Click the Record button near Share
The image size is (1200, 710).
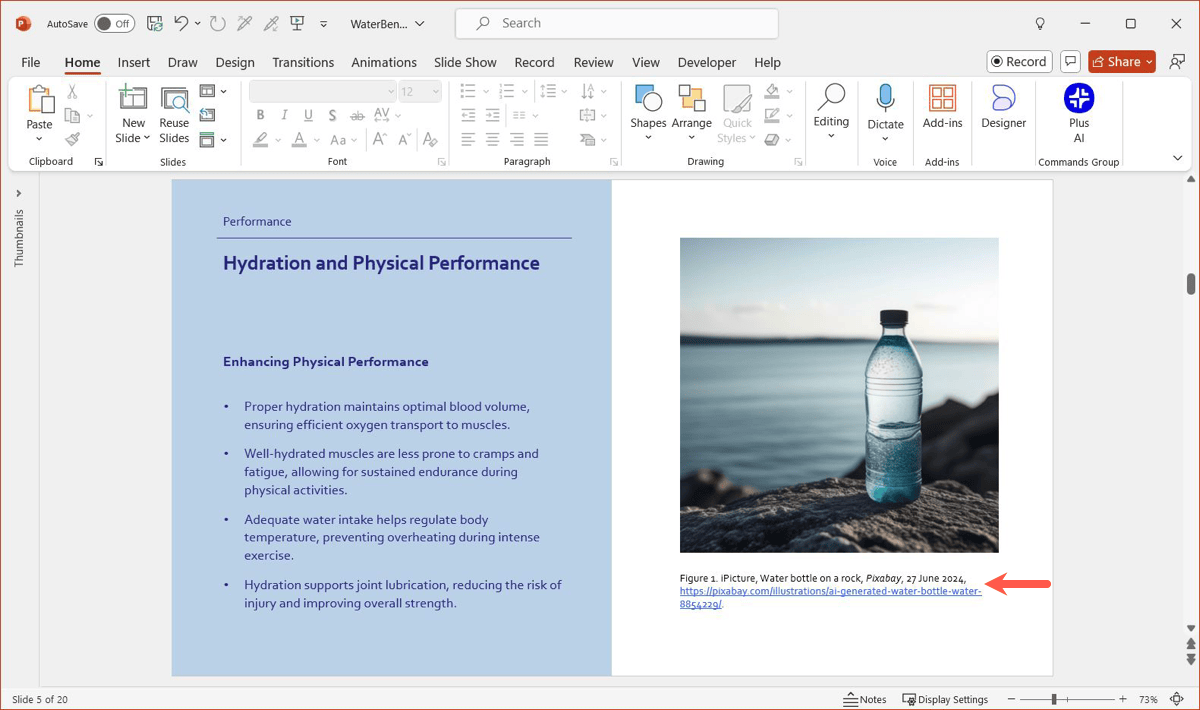click(x=1019, y=62)
